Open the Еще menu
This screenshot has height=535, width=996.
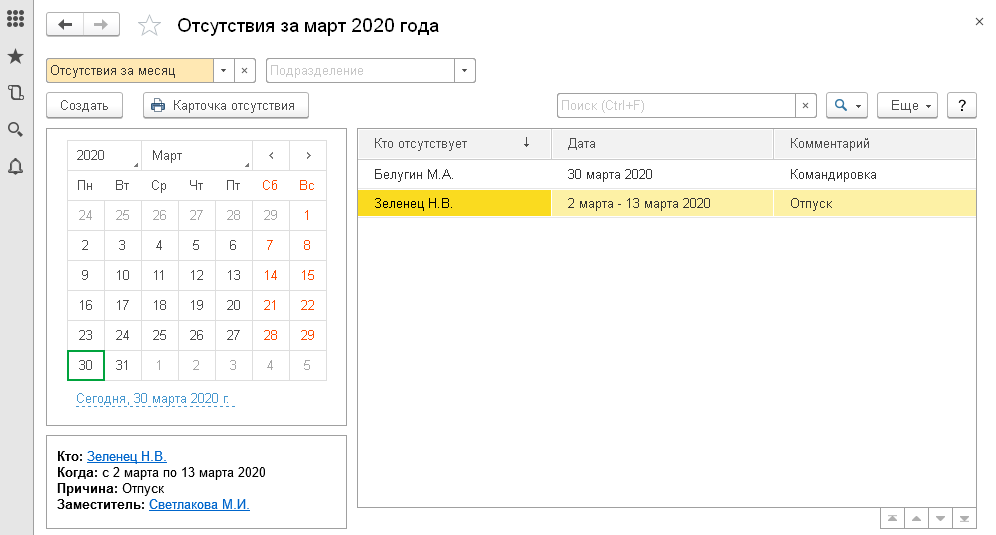(906, 105)
